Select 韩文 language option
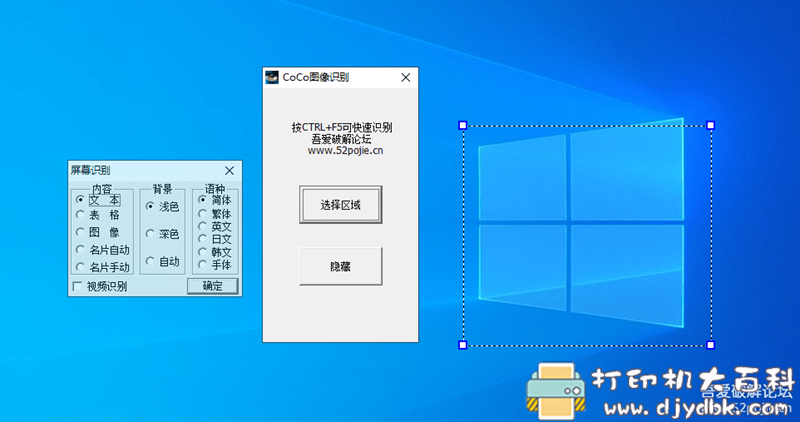The height and width of the screenshot is (422, 800). click(203, 252)
